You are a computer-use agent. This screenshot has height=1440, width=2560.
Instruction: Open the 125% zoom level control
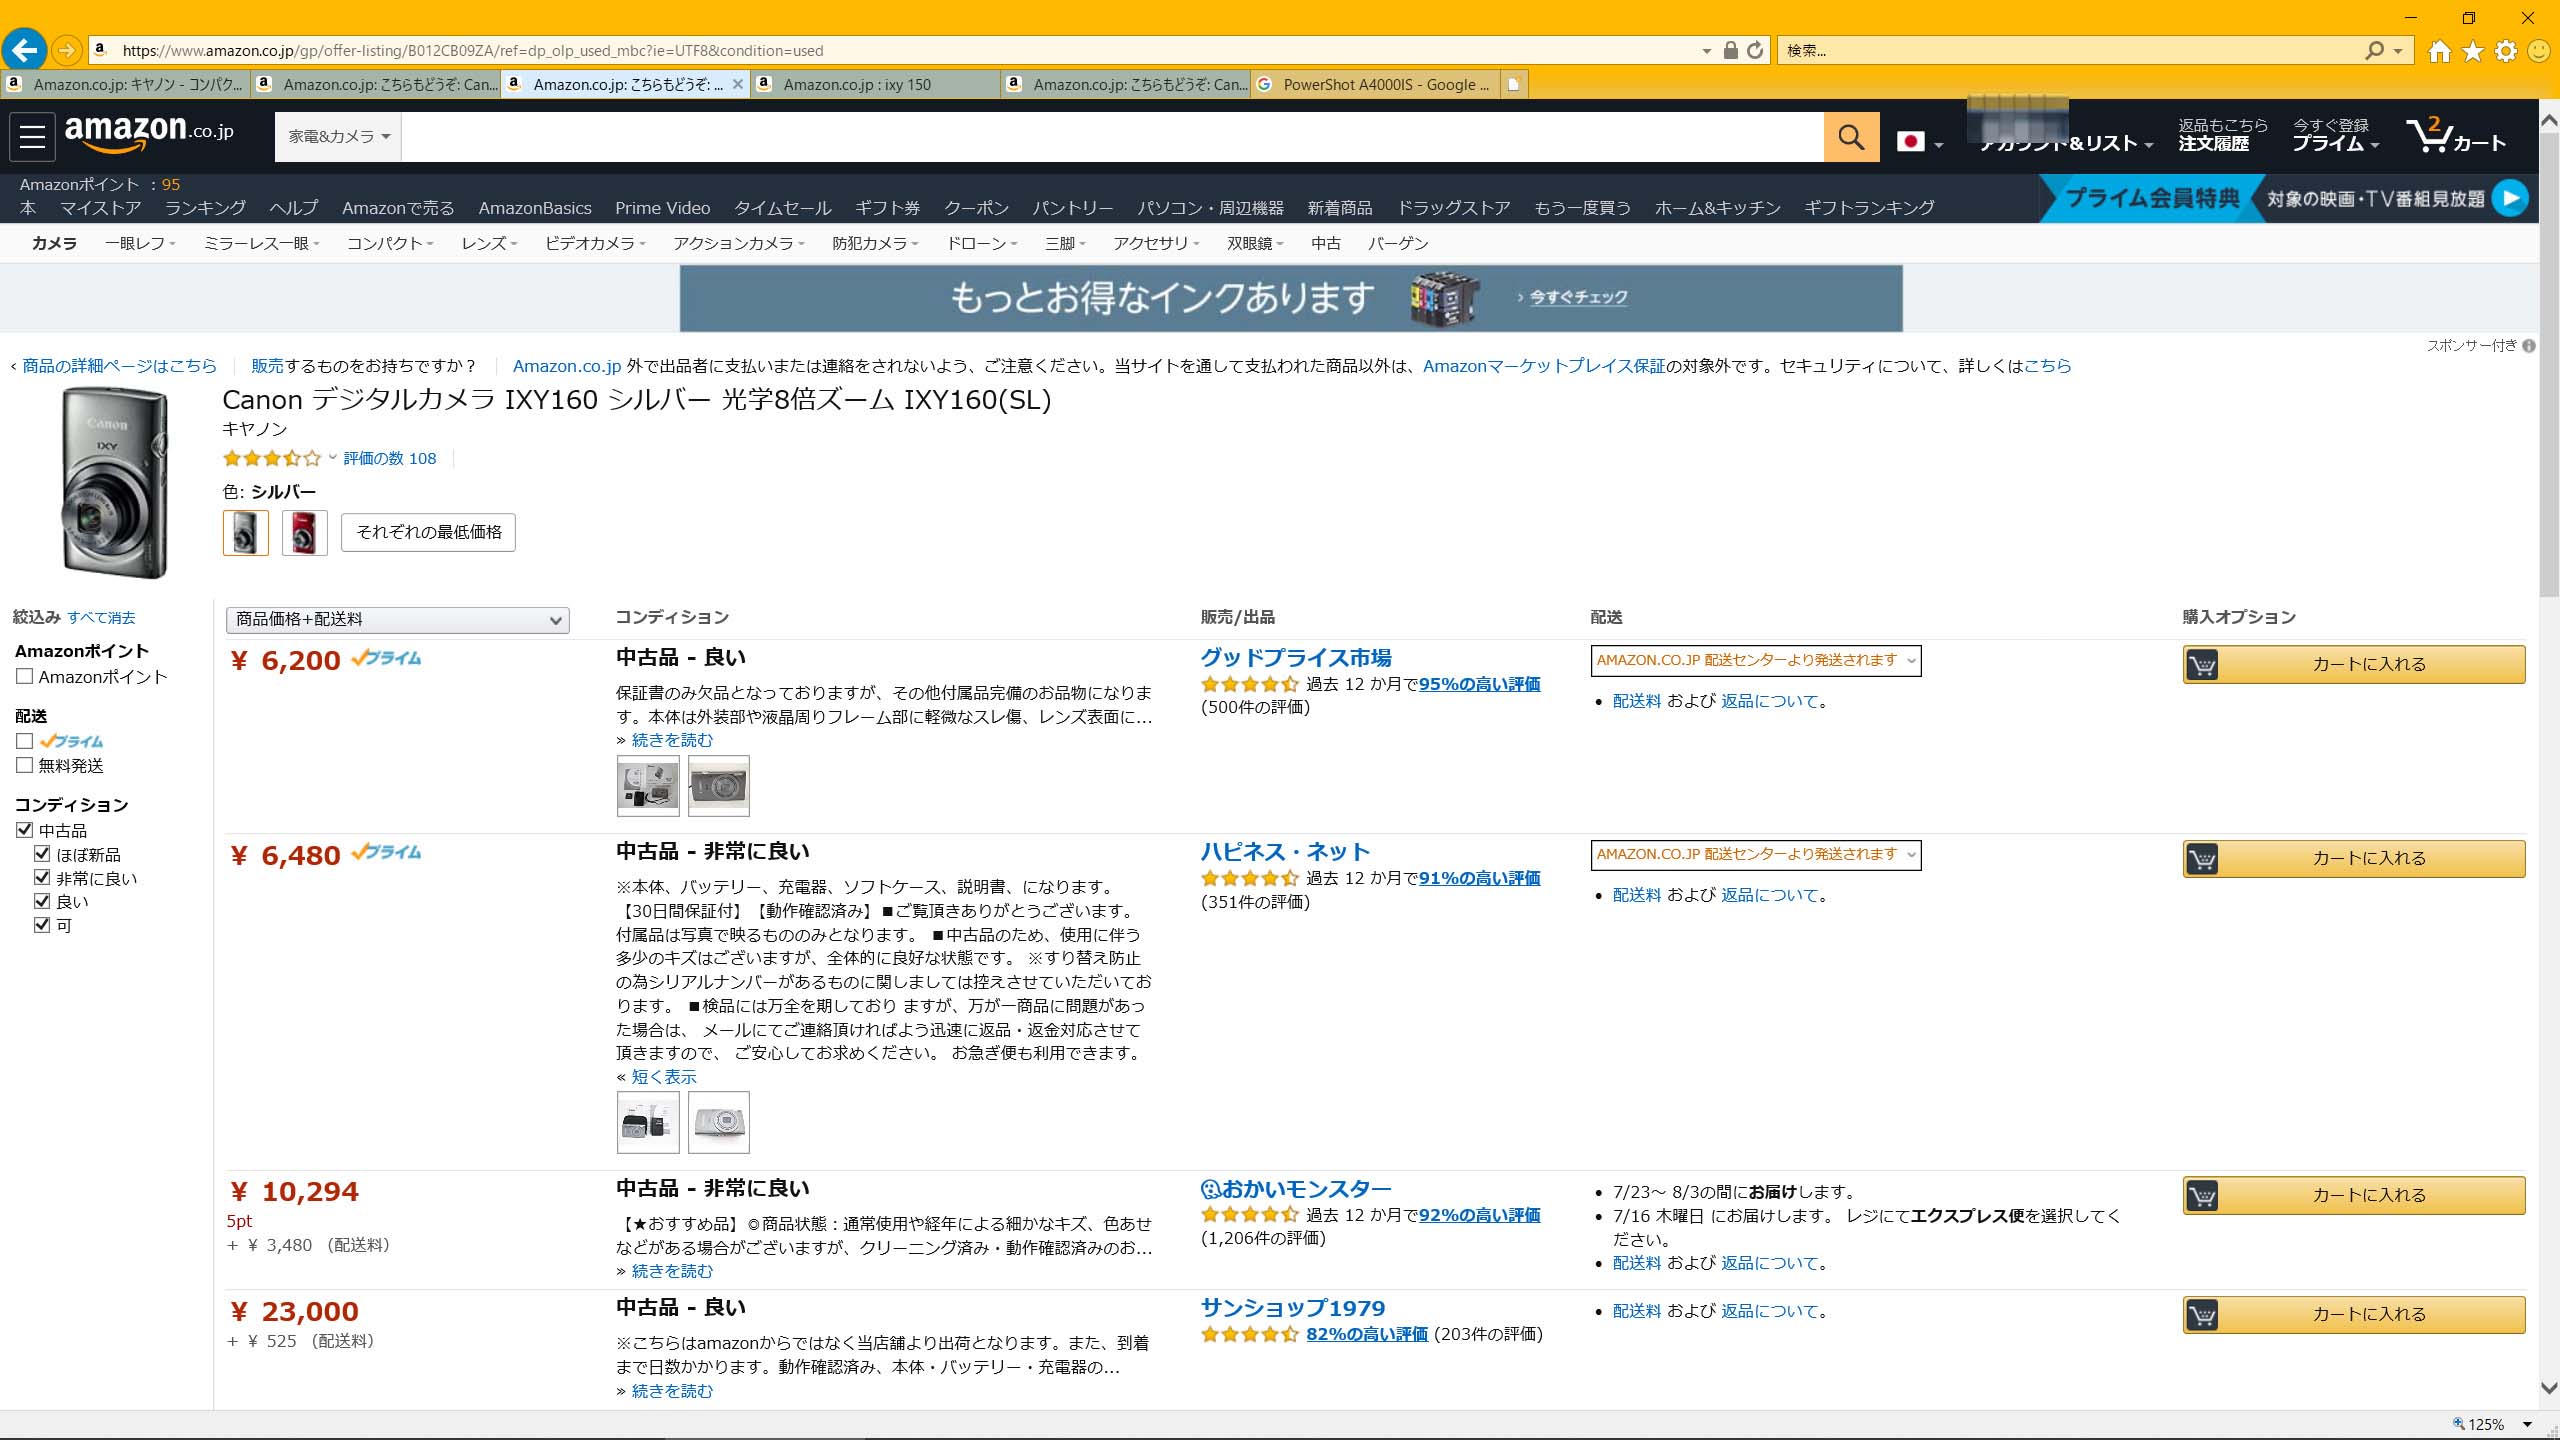pyautogui.click(x=2492, y=1424)
